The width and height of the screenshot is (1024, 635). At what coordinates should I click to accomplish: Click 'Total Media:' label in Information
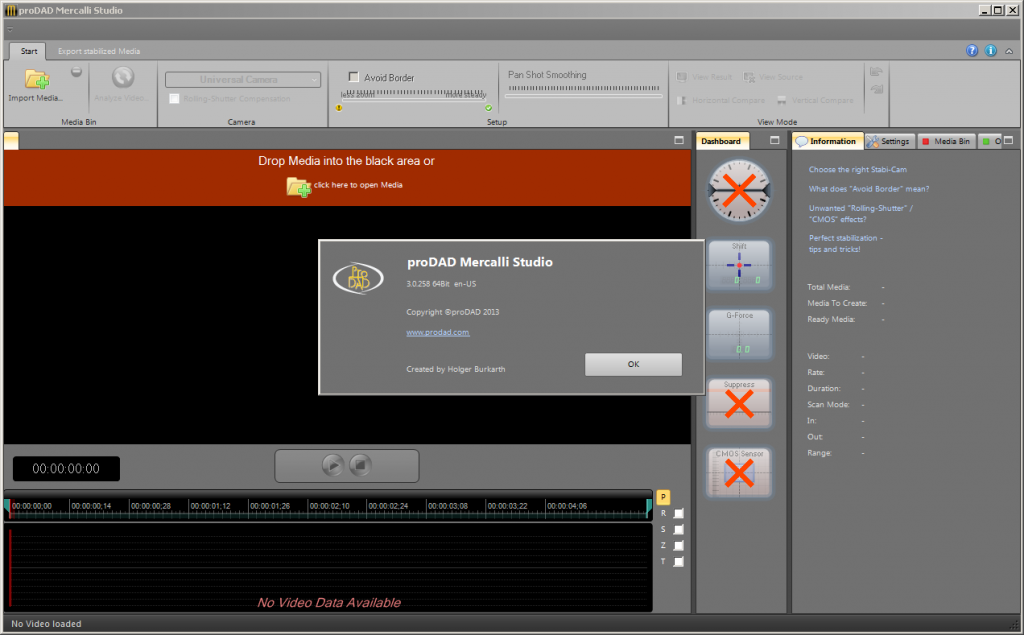[829, 287]
